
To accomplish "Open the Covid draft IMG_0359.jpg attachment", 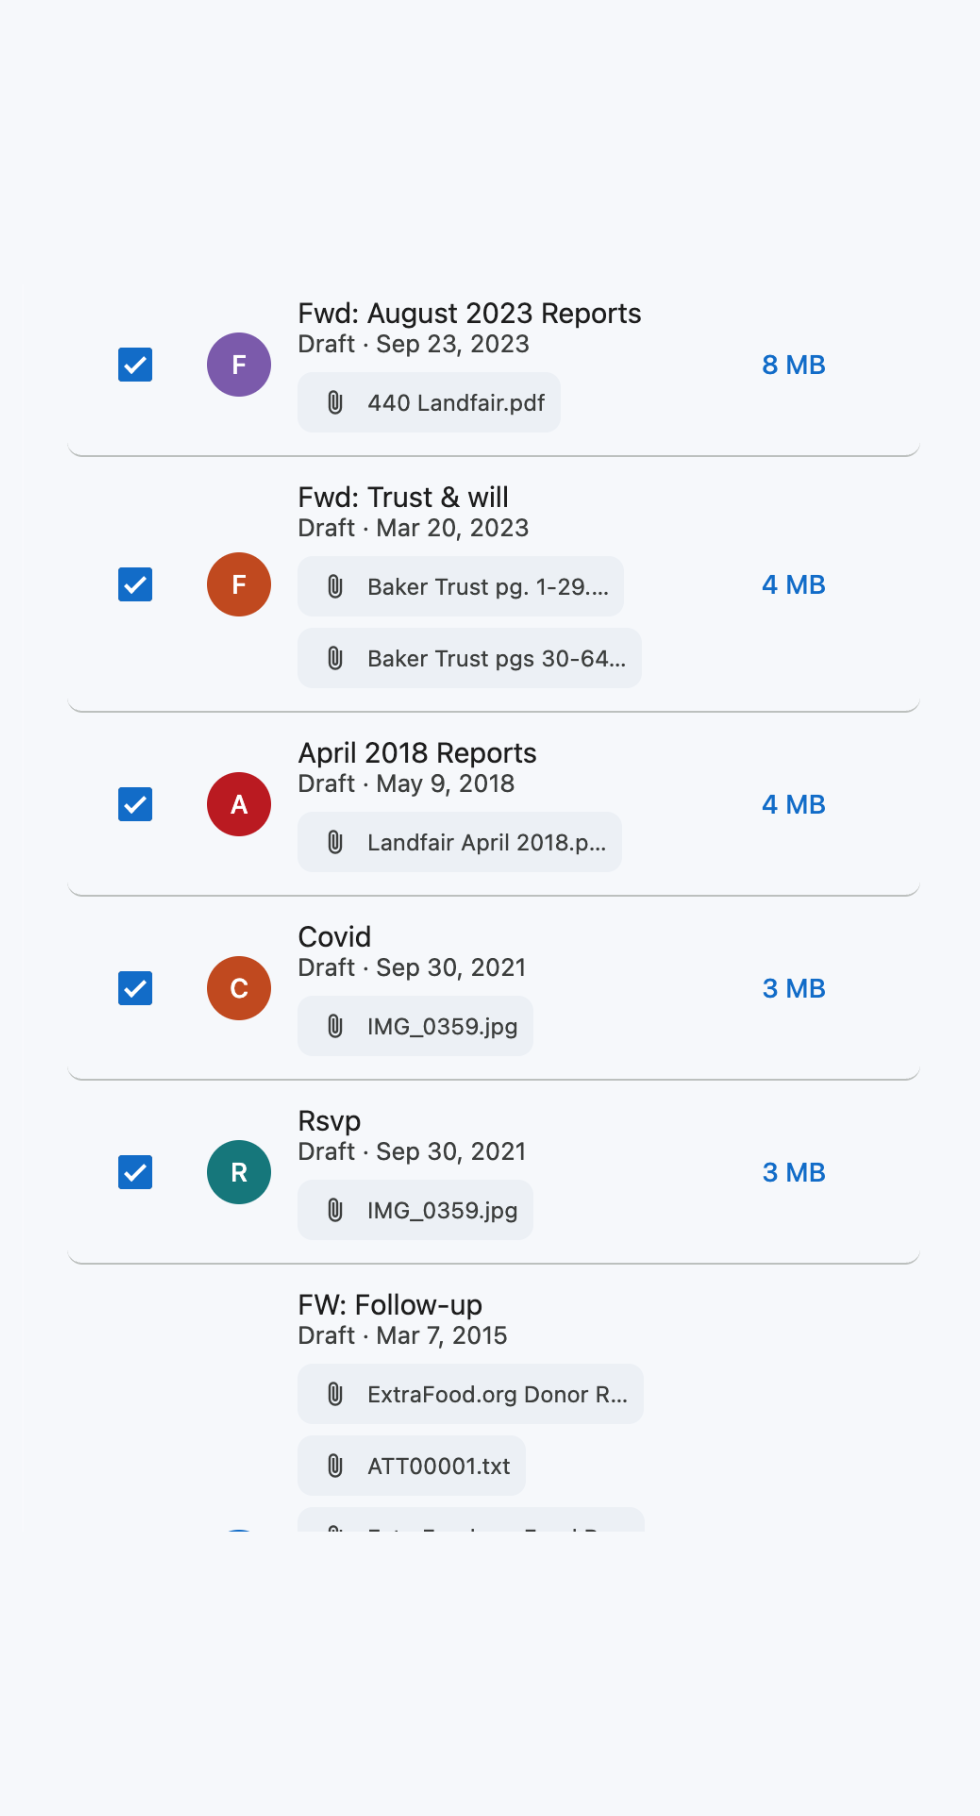I will [415, 1027].
